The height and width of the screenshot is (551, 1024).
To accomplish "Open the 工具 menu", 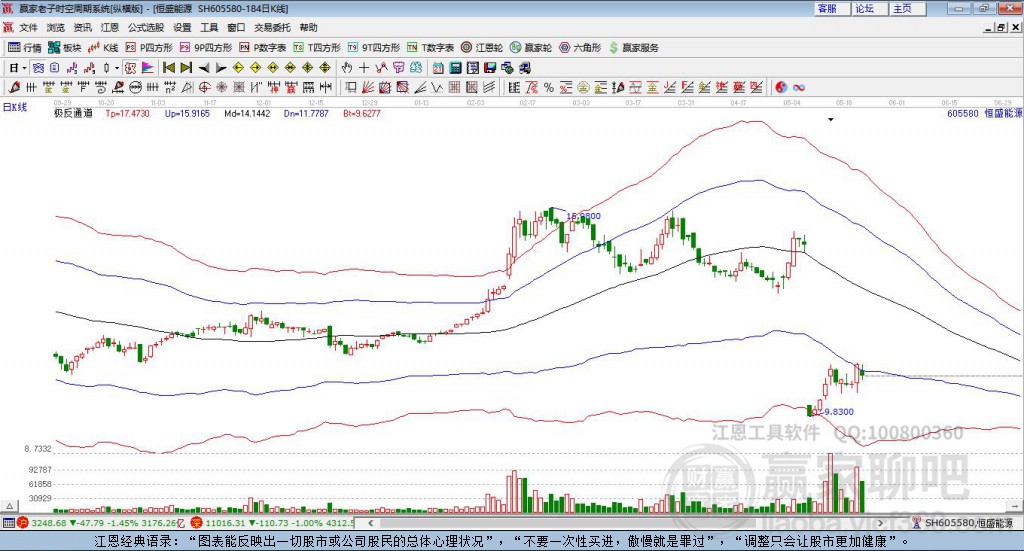I will point(209,27).
